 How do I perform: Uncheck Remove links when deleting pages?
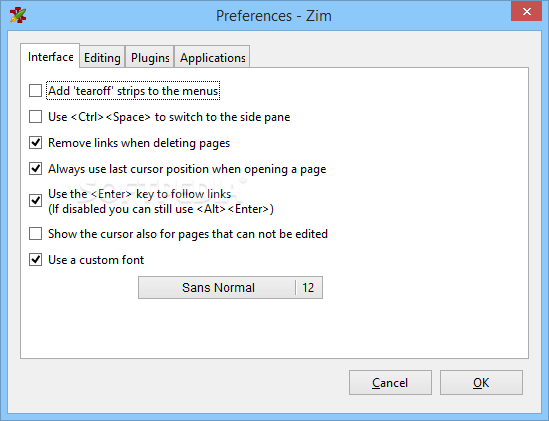pyautogui.click(x=35, y=143)
